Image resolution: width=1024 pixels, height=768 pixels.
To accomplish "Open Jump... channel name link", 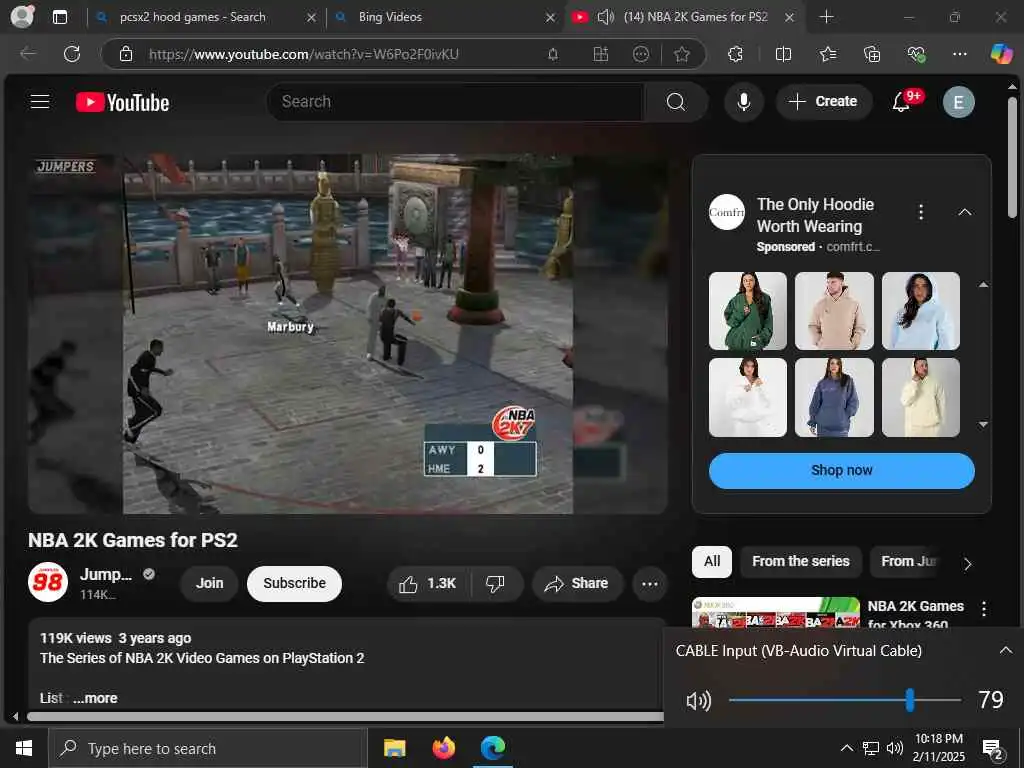I will click(106, 574).
